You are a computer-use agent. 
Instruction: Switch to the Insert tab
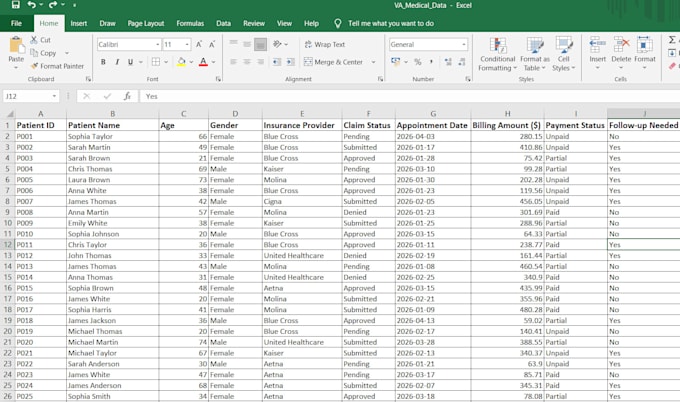point(78,23)
